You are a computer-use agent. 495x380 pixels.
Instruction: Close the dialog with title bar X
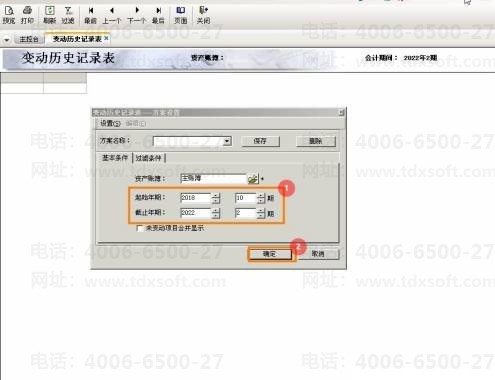[x=341, y=113]
